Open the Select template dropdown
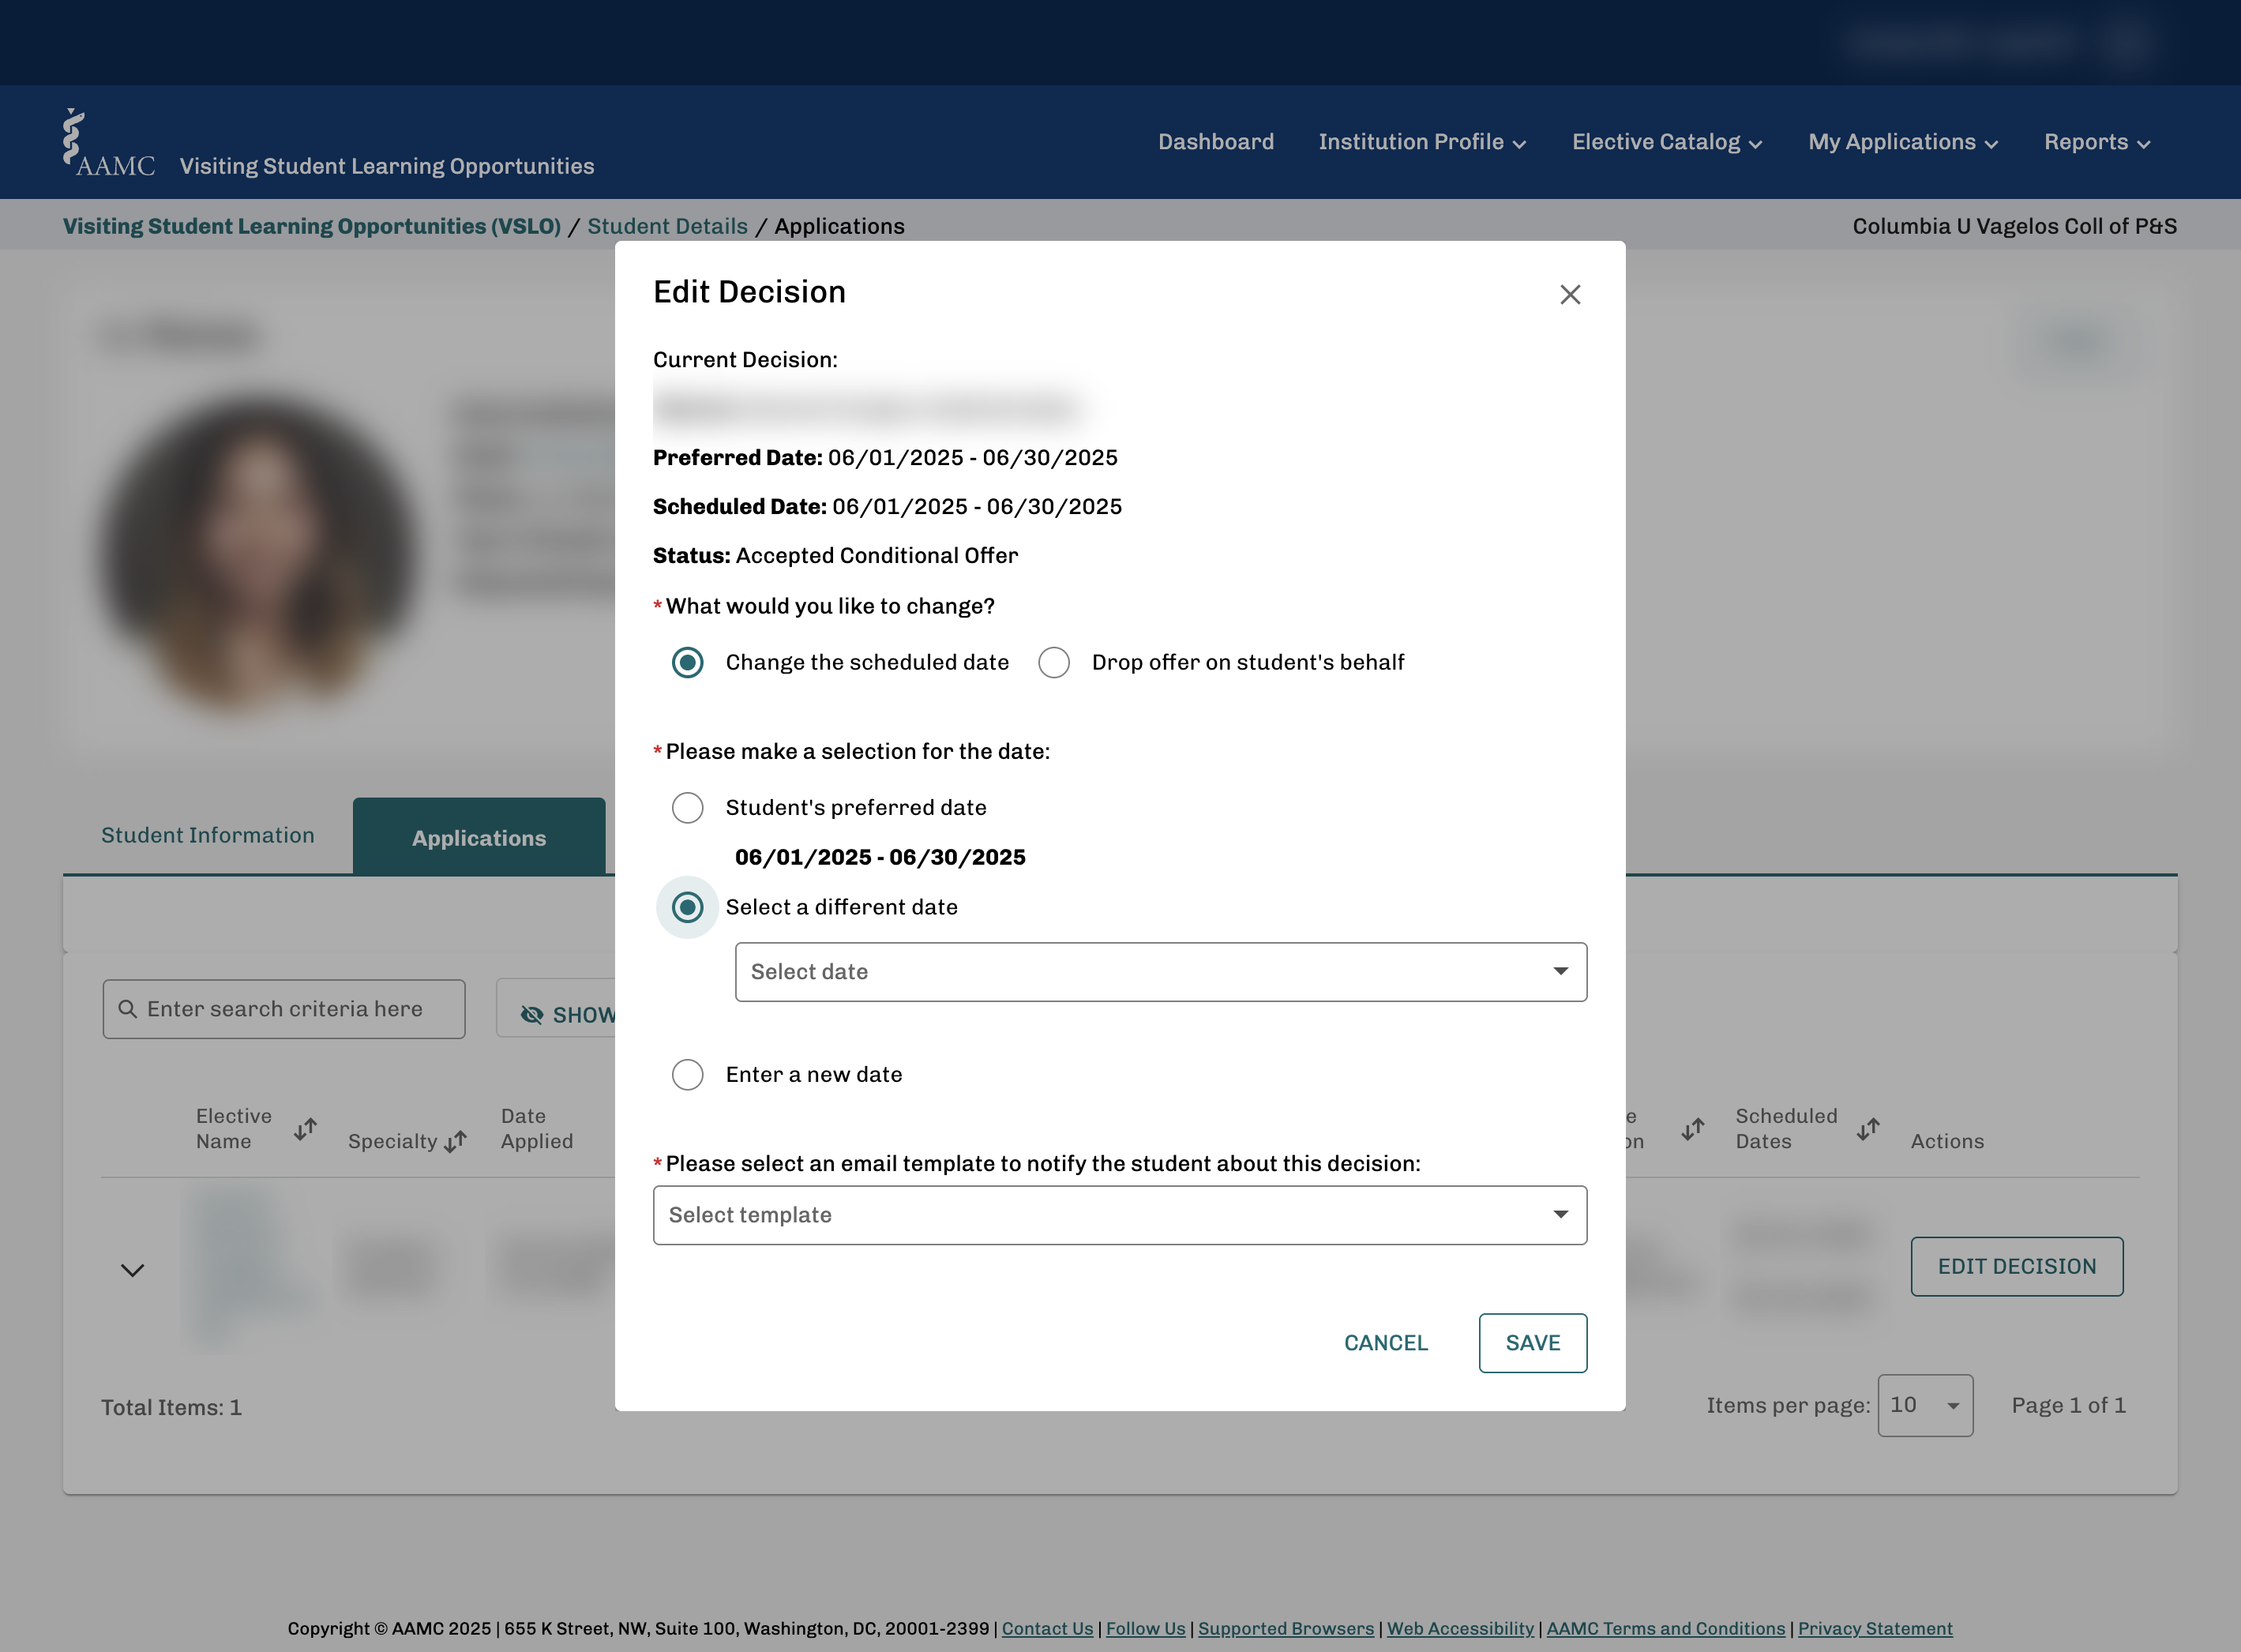Viewport: 2241px width, 1652px height. point(1119,1215)
